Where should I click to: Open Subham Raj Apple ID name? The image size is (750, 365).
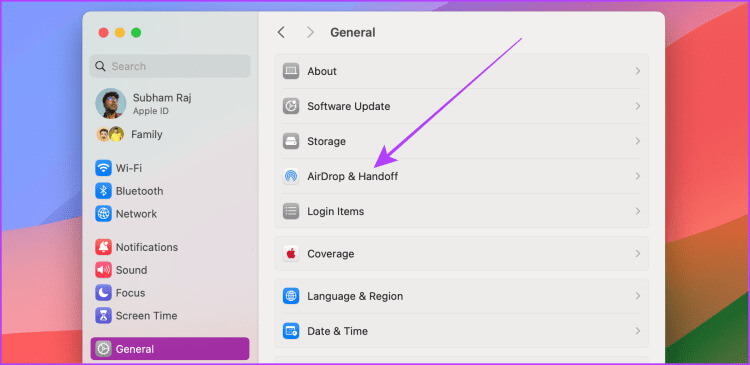click(162, 98)
